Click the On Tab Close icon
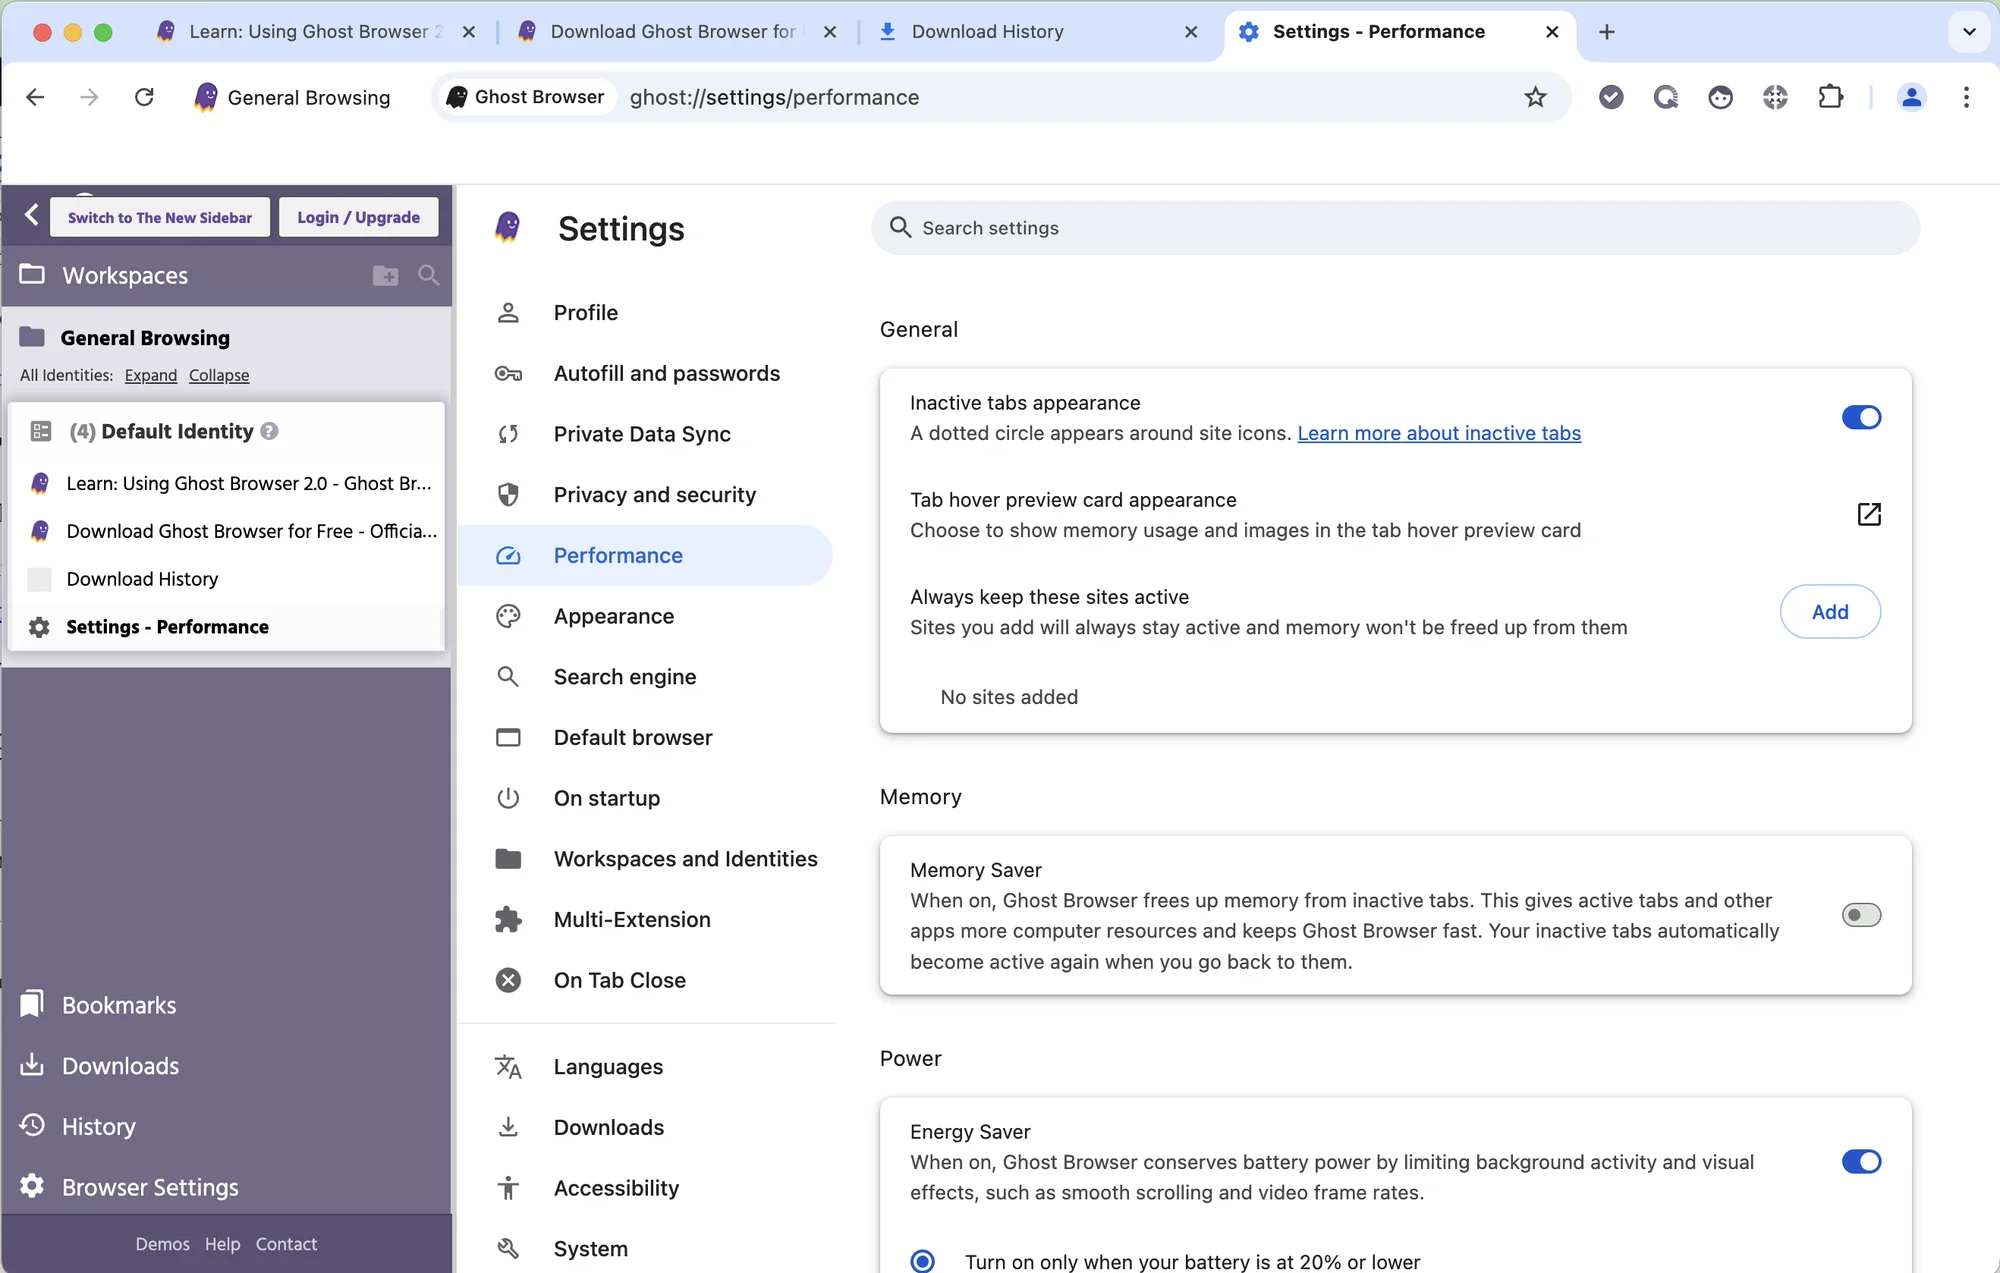Screen dimensions: 2000x1273 pos(509,980)
